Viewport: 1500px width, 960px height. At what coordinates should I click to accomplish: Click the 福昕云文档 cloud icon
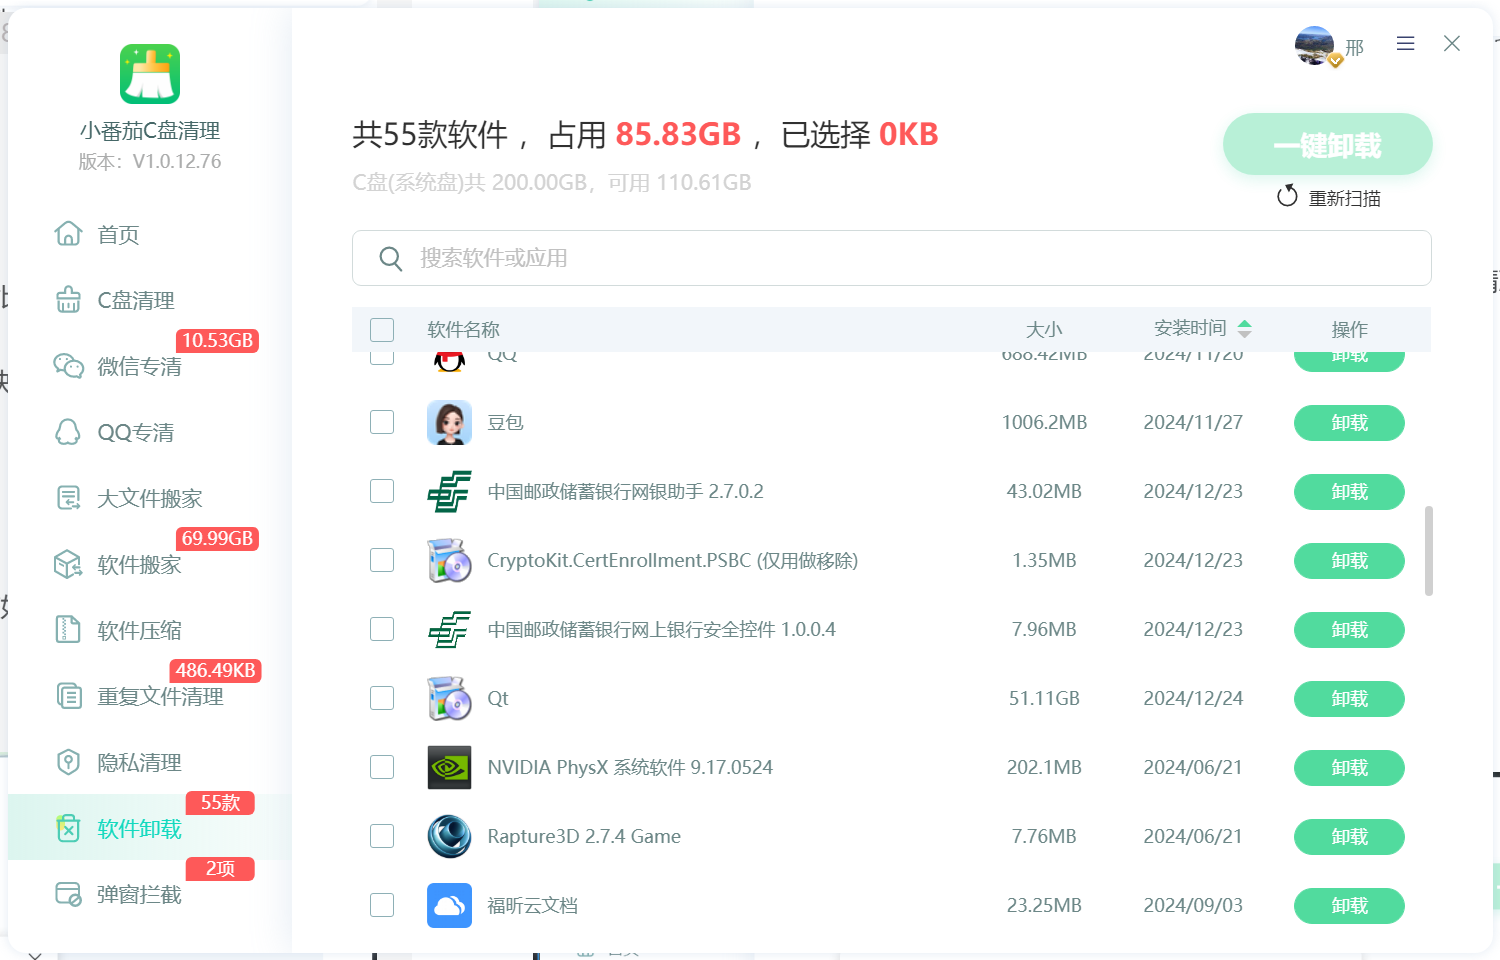(x=449, y=905)
